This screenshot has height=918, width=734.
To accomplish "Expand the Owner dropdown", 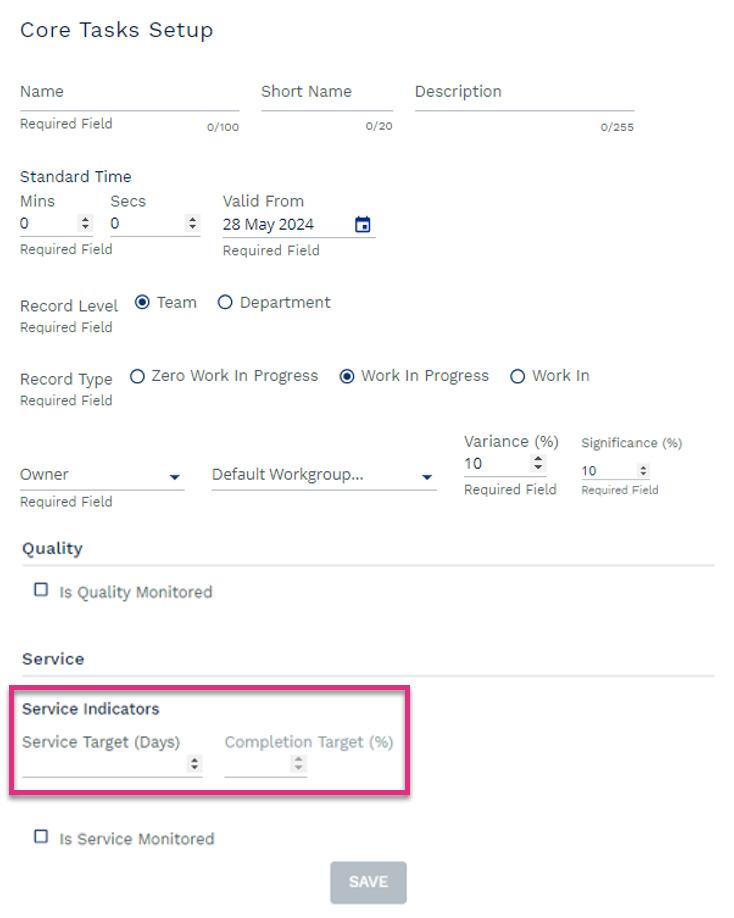I will [x=102, y=475].
